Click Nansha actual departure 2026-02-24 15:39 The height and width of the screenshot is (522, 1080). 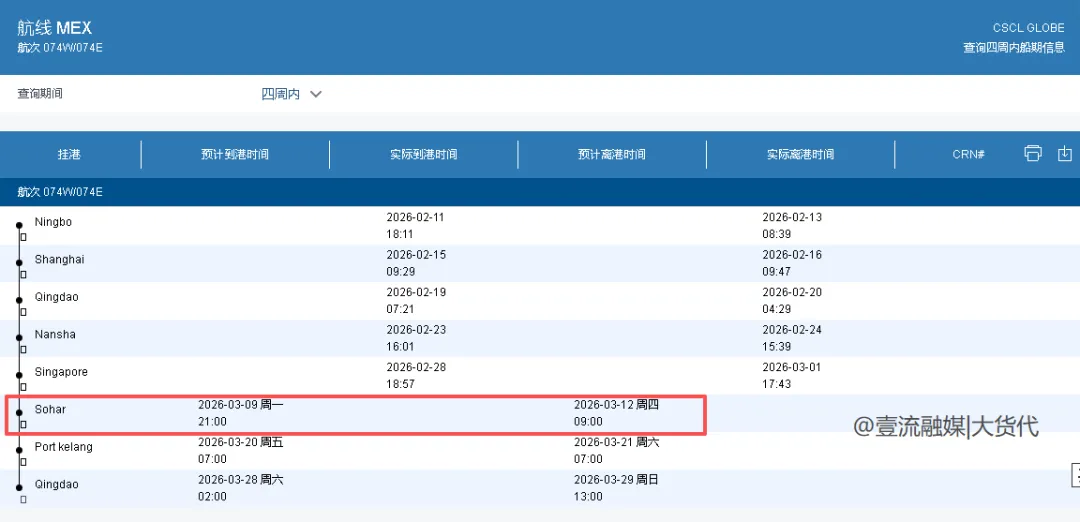[x=792, y=338]
